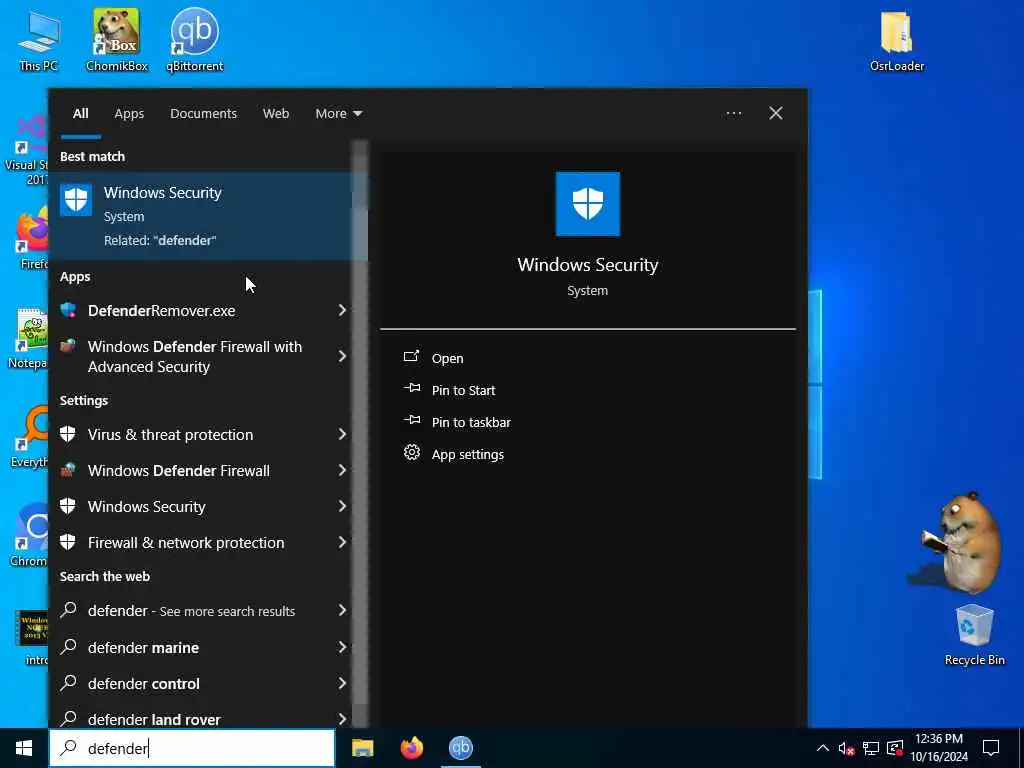The width and height of the screenshot is (1024, 768).
Task: Click the large Windows Security shield tile
Action: tap(587, 204)
